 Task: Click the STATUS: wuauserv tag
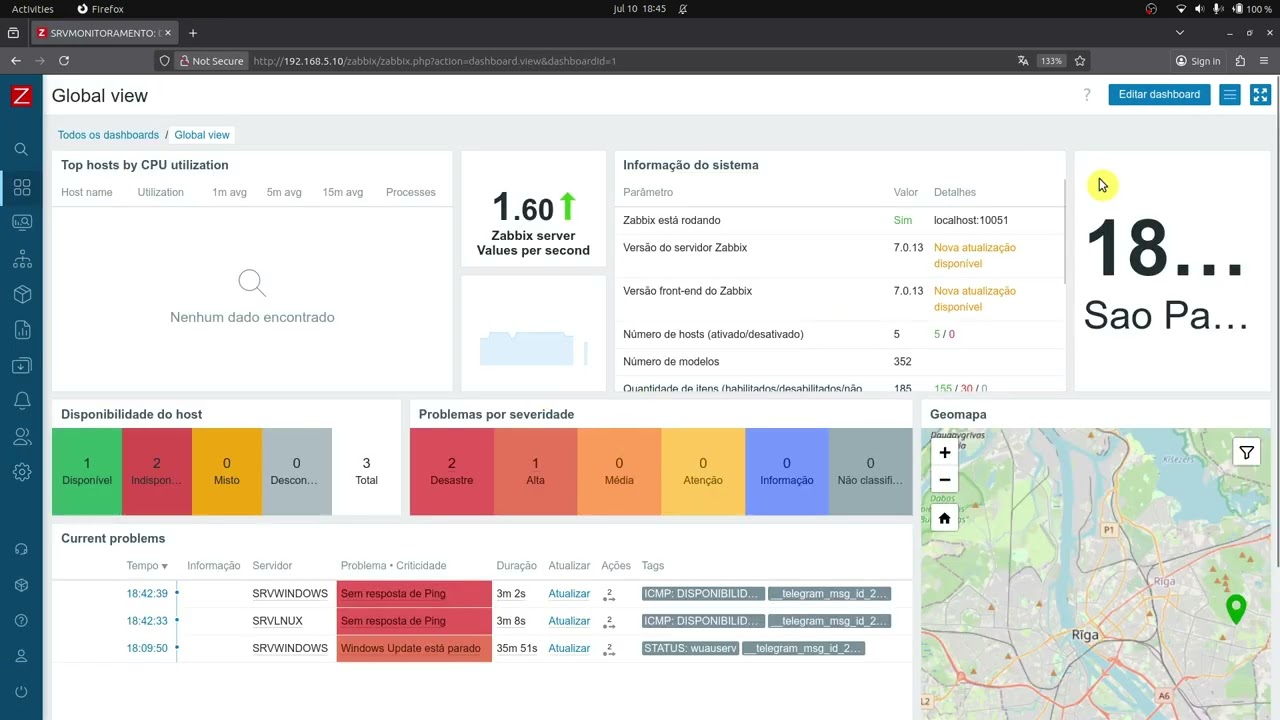pos(690,649)
